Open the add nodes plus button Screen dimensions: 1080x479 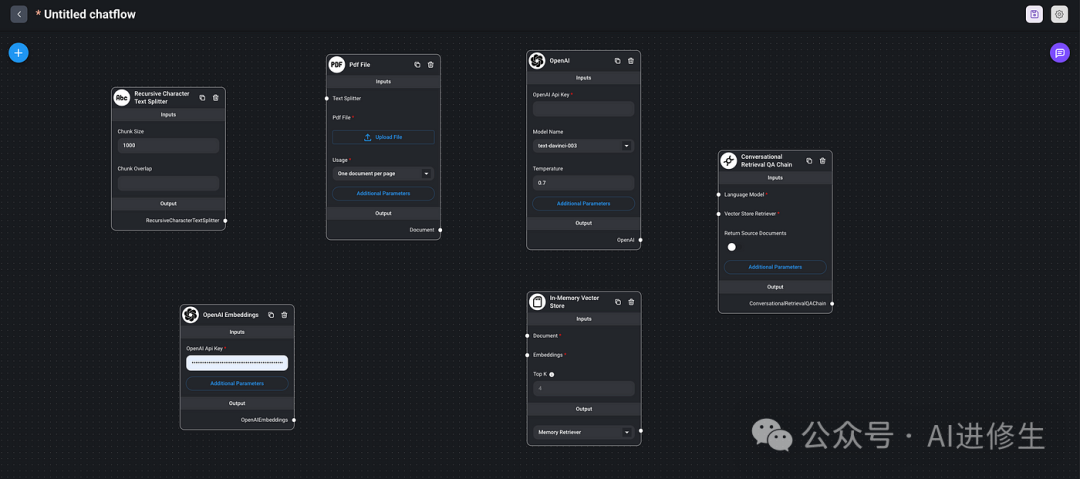coord(19,52)
